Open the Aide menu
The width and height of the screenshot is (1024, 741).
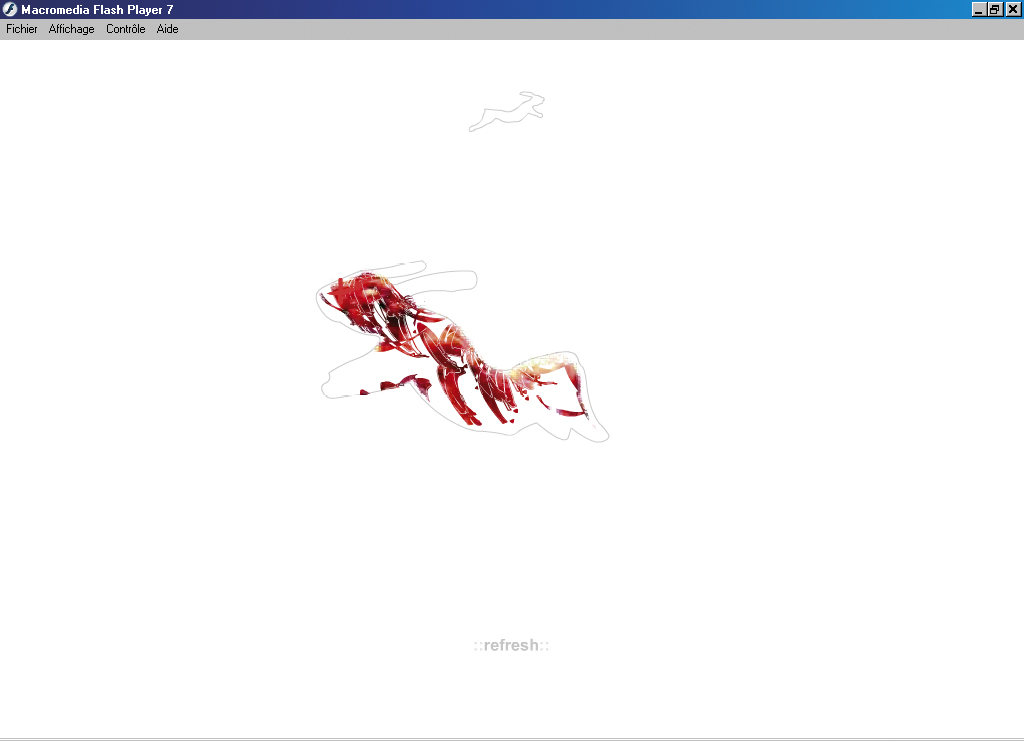(167, 29)
